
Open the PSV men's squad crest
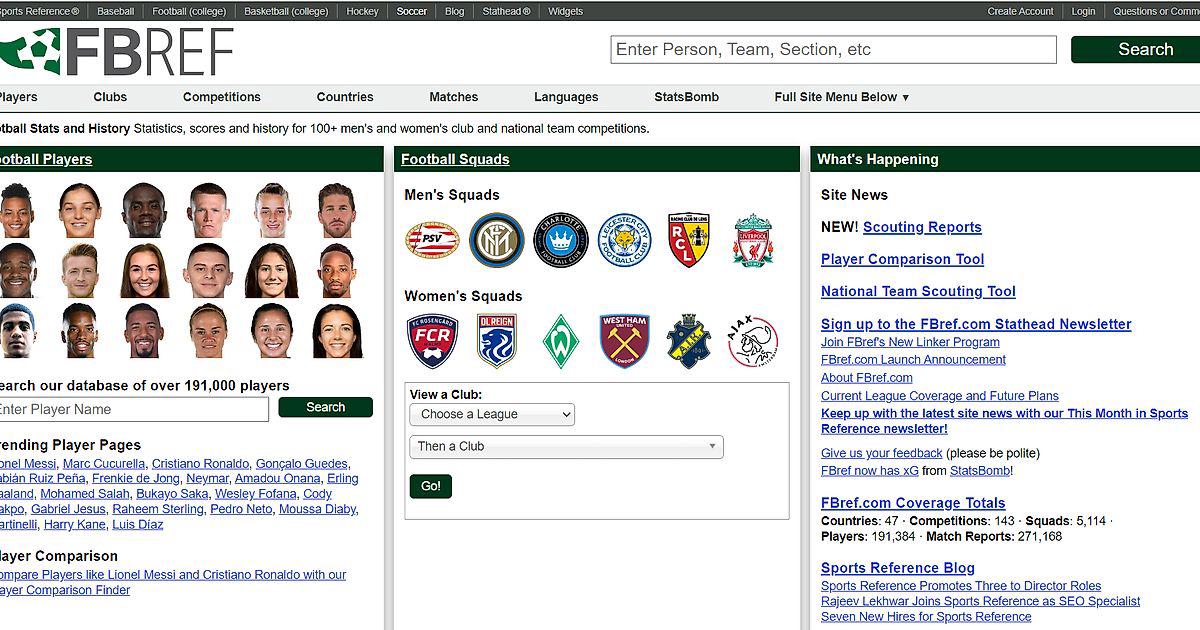(x=431, y=240)
